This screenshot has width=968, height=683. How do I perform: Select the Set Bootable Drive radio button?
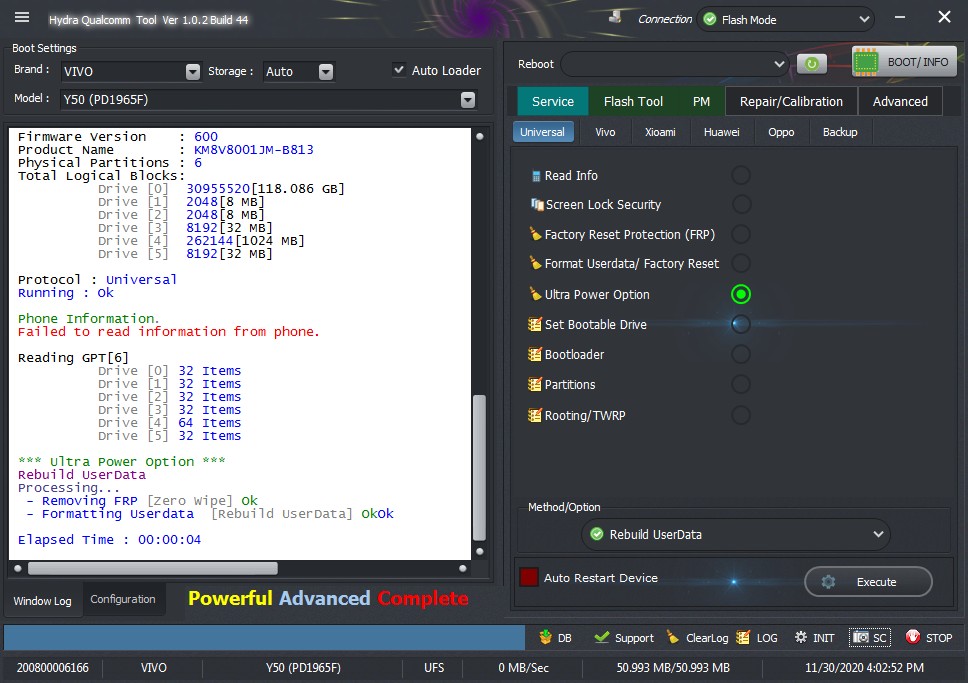coord(741,324)
